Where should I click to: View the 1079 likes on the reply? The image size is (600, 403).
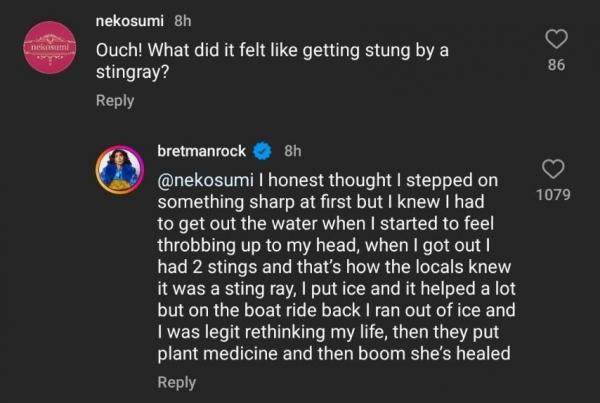(x=553, y=194)
